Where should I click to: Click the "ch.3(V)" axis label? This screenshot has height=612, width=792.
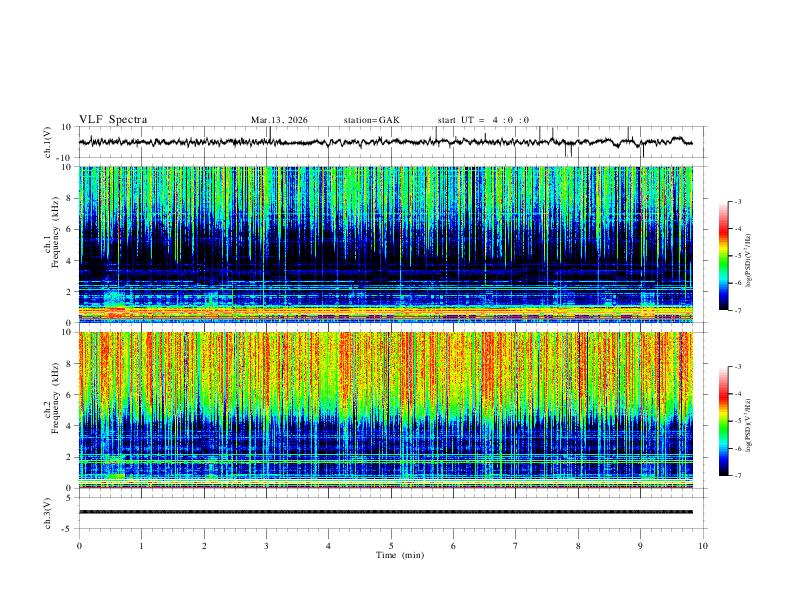(48, 514)
